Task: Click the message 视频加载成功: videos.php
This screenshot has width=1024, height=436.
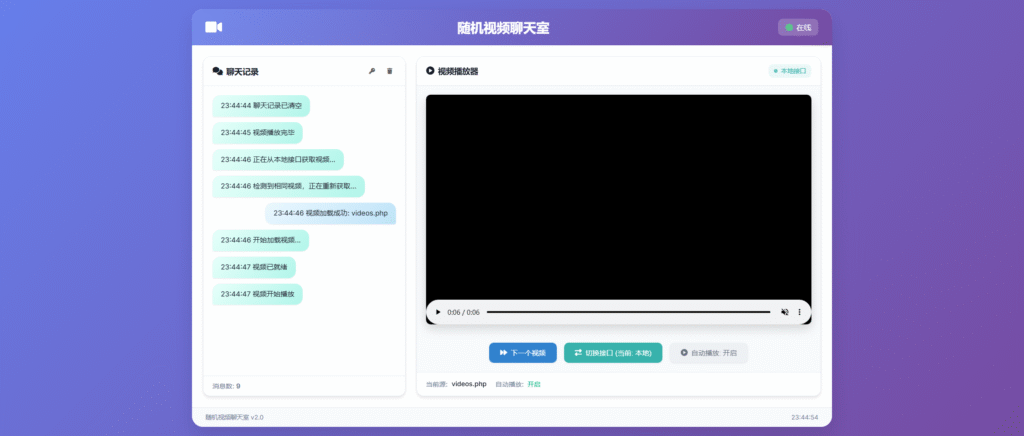Action: tap(330, 213)
